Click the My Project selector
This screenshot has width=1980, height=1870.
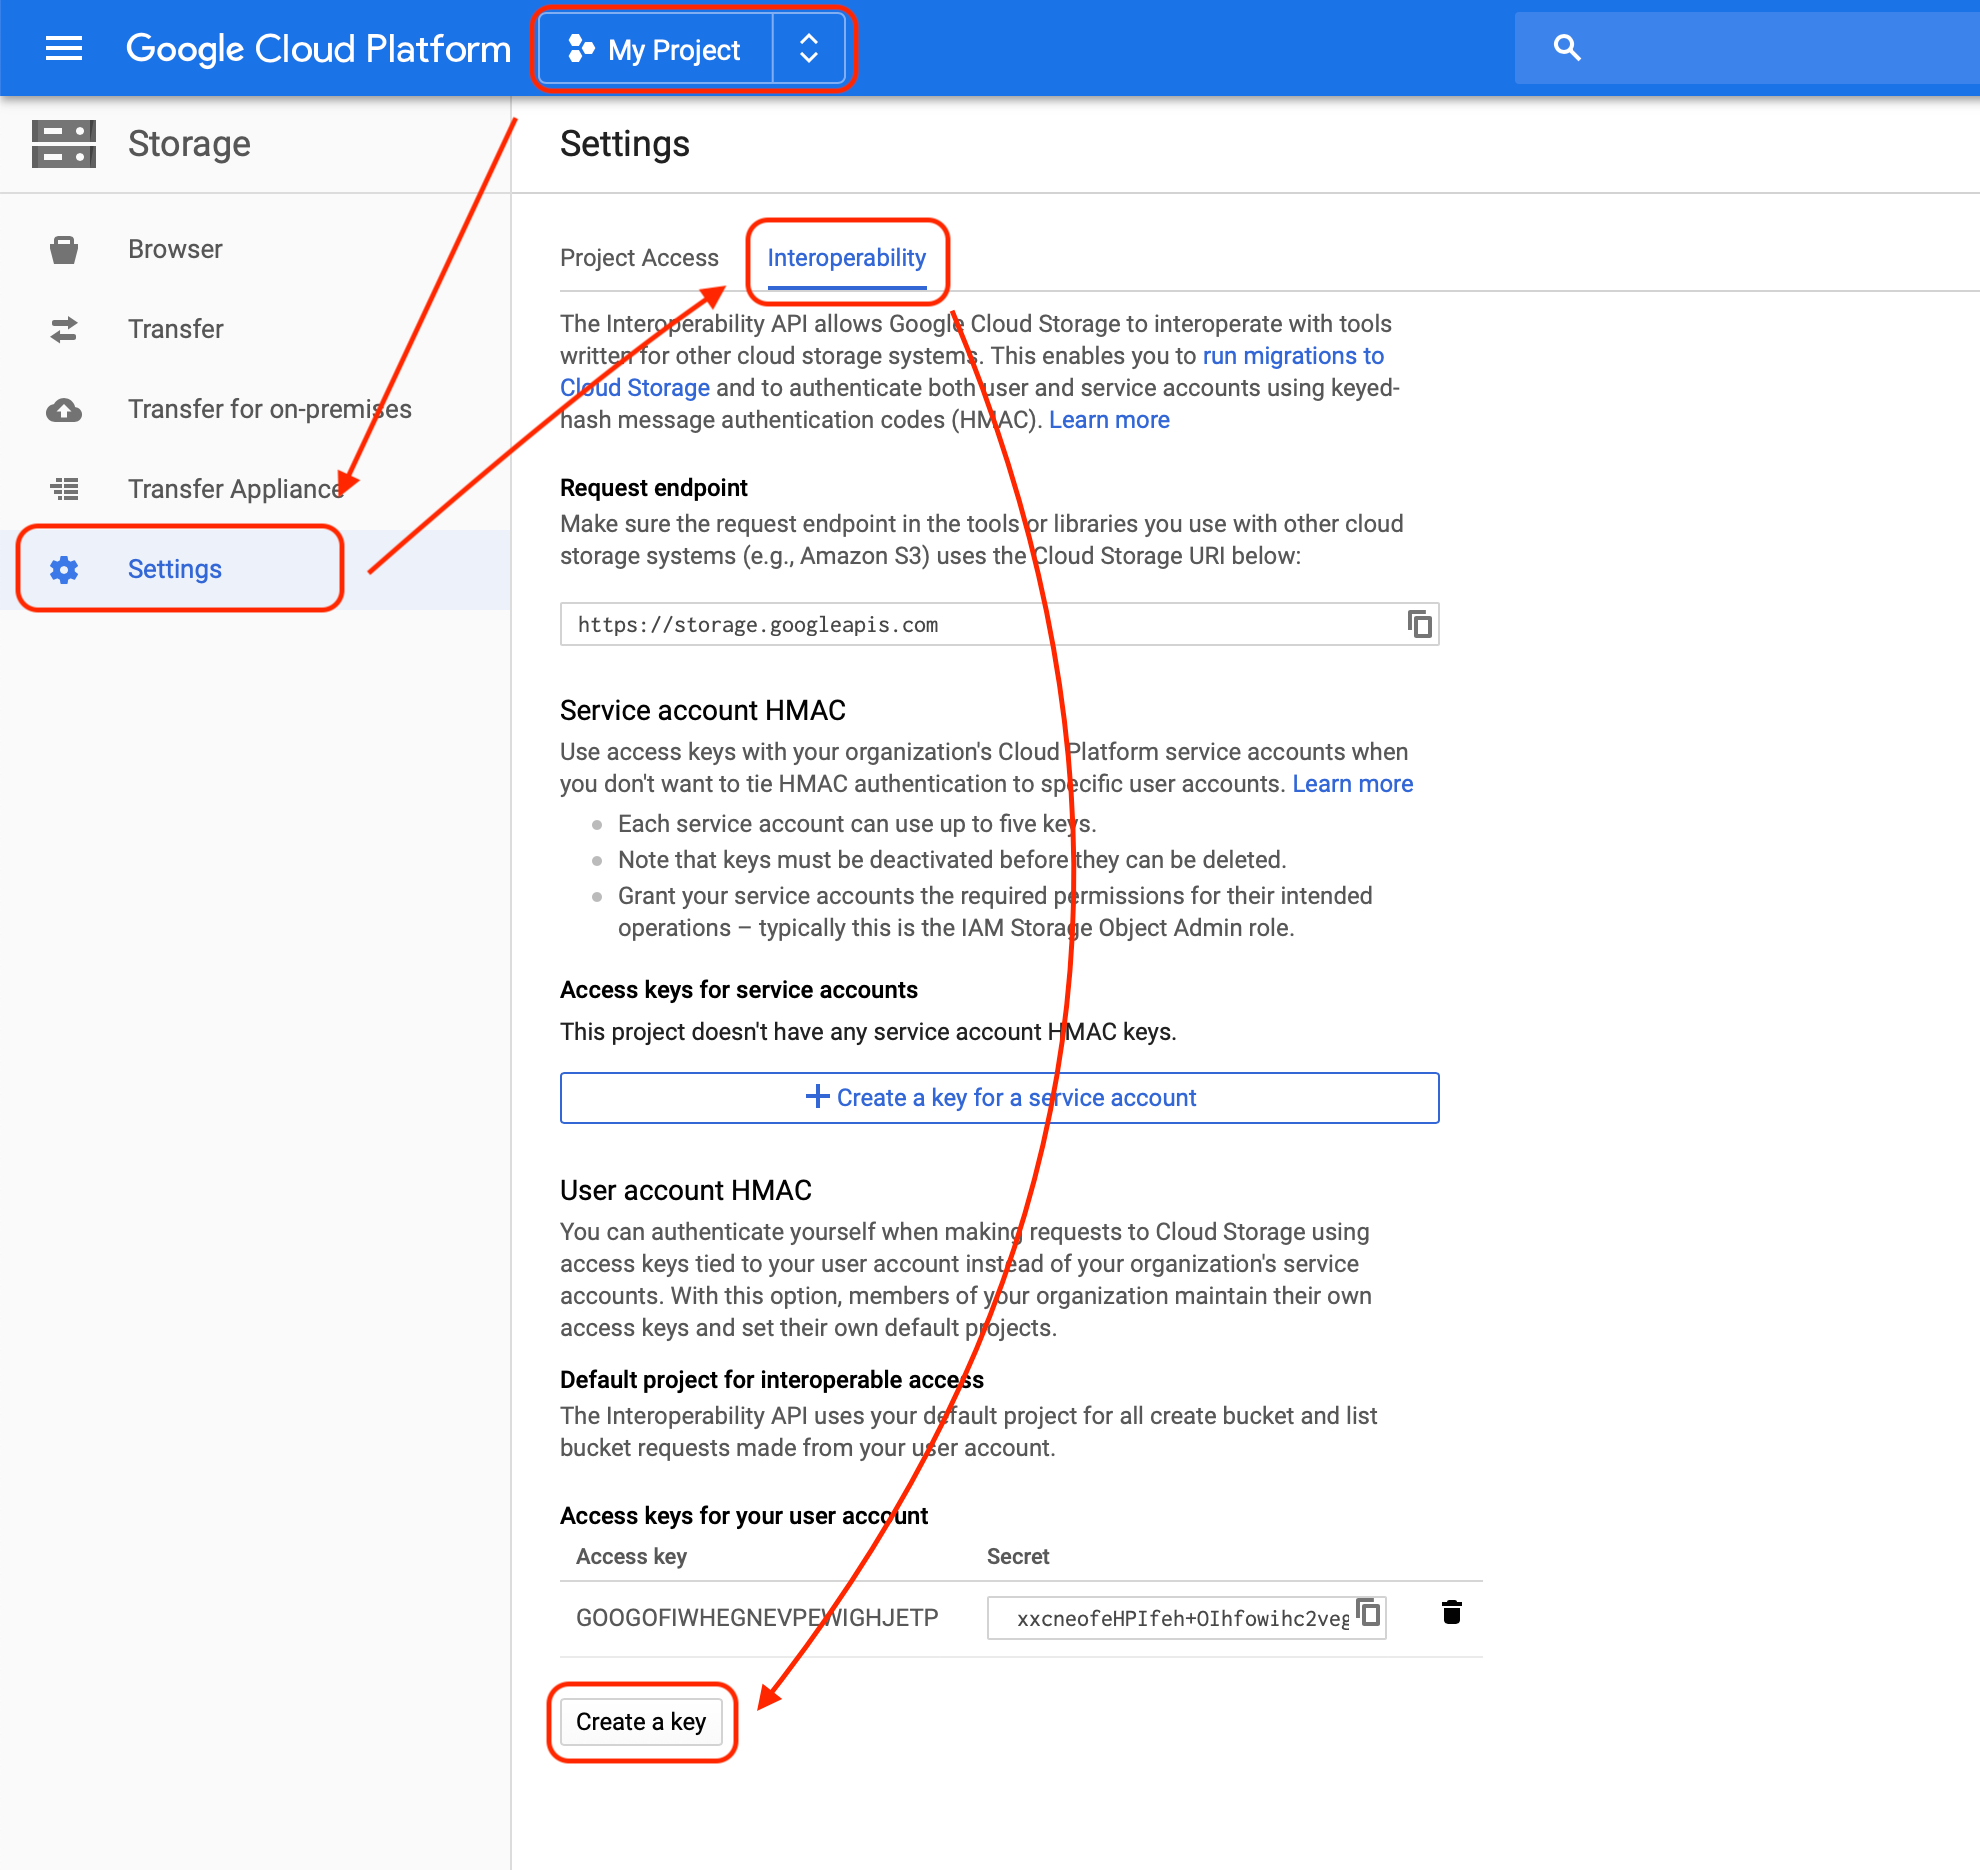click(x=655, y=48)
